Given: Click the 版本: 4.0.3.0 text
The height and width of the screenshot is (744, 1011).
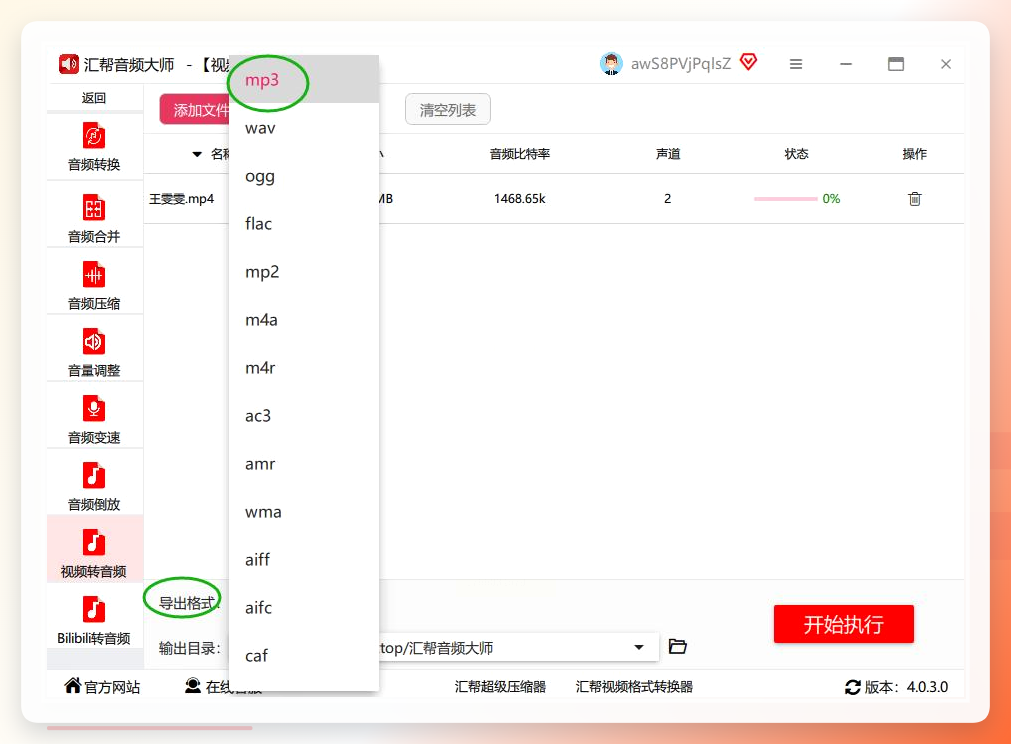Looking at the screenshot, I should coord(906,687).
